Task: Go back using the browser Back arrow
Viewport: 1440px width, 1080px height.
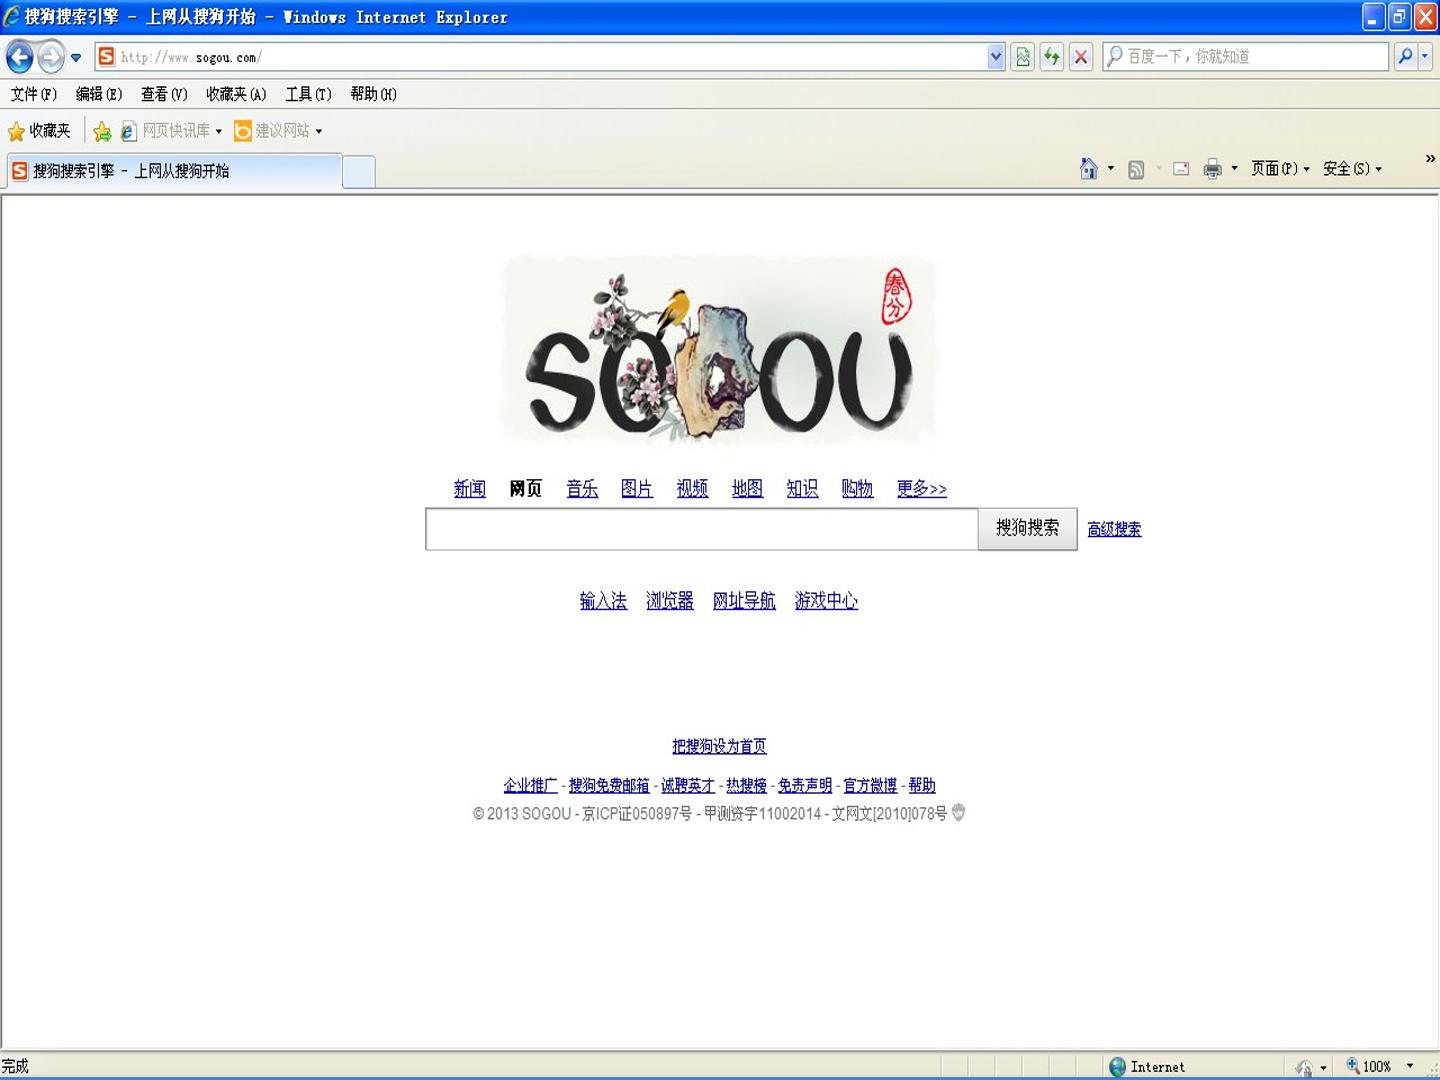Action: (x=20, y=57)
